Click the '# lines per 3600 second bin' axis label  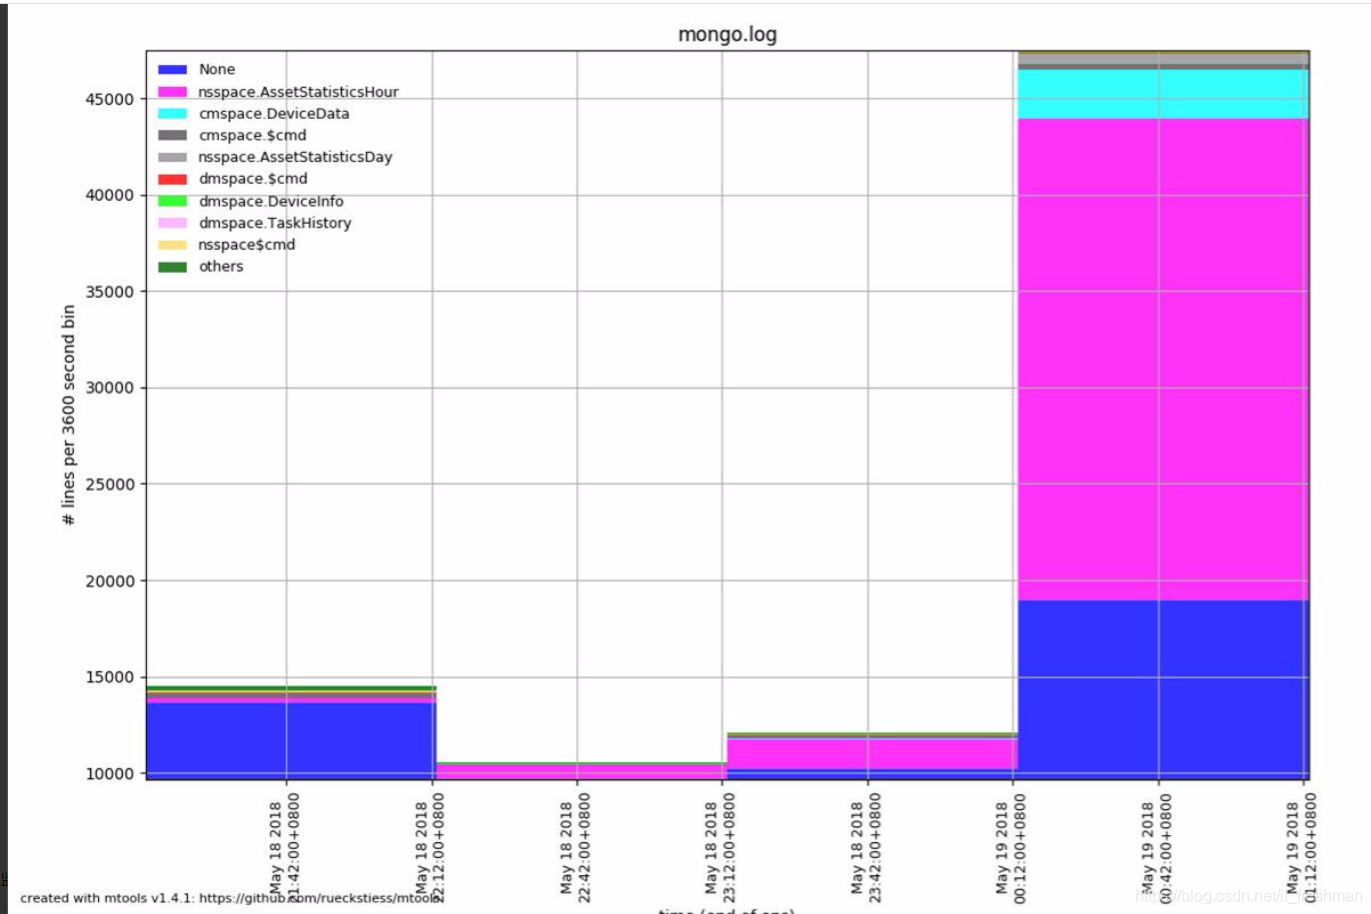coord(68,415)
